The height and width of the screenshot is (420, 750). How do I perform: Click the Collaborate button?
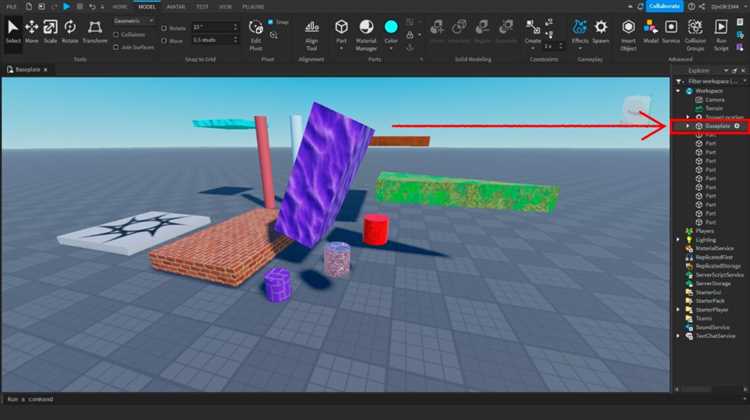click(664, 6)
